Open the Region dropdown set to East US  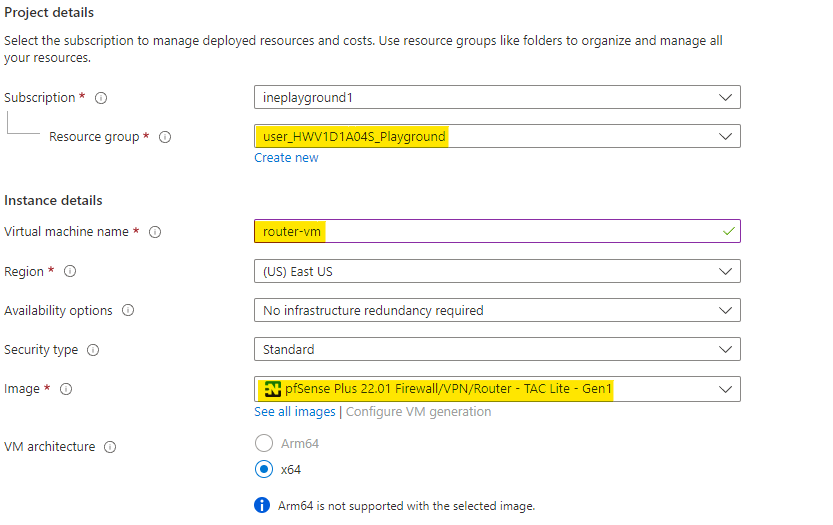[497, 271]
